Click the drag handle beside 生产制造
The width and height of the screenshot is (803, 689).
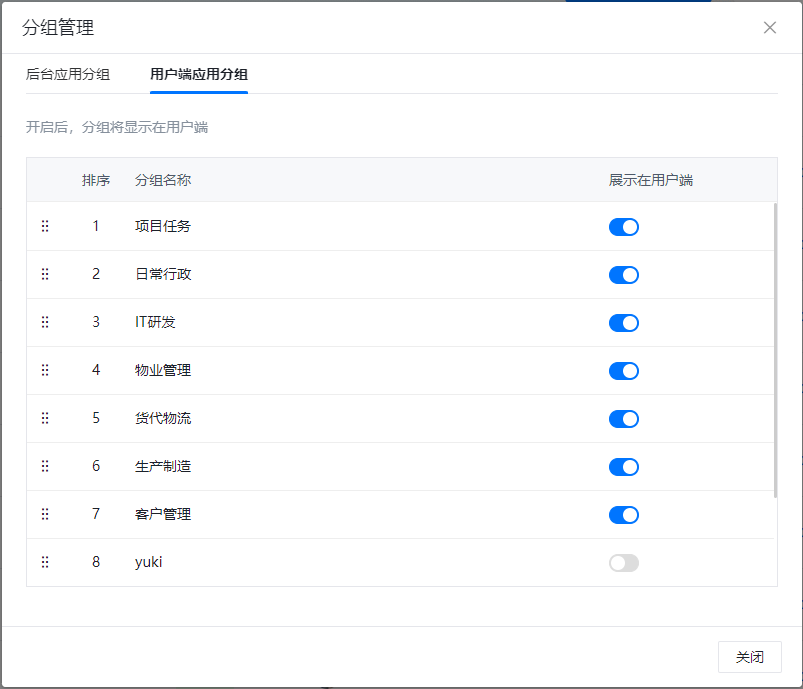[x=45, y=466]
